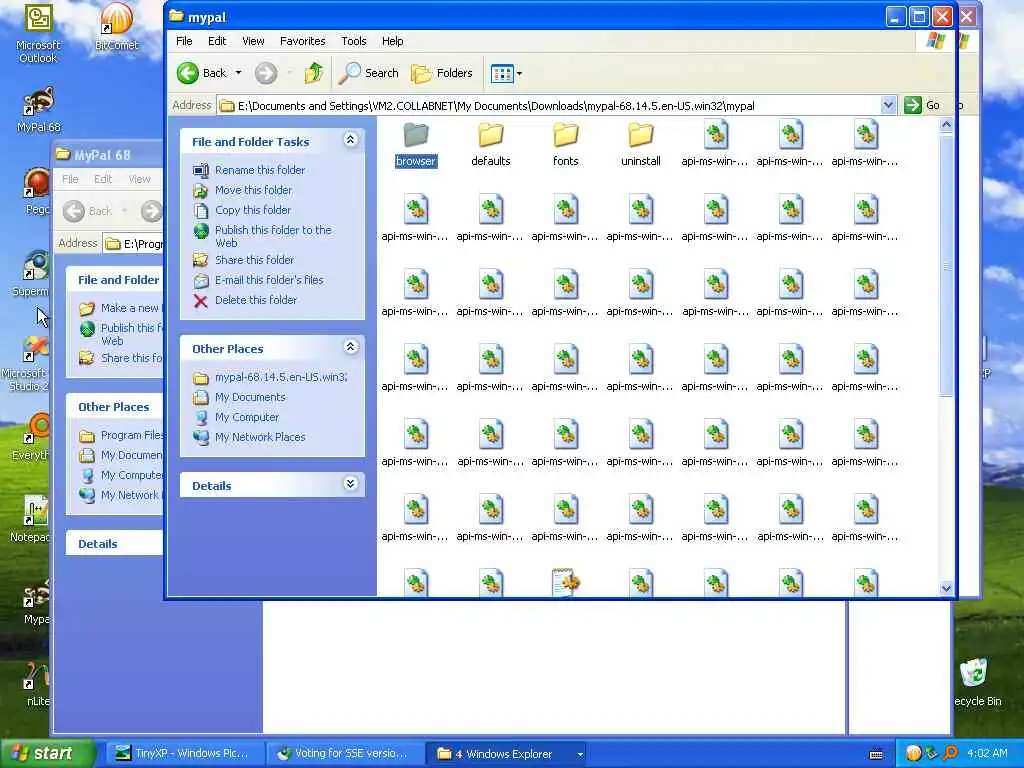Open the Favorites menu

pyautogui.click(x=302, y=41)
